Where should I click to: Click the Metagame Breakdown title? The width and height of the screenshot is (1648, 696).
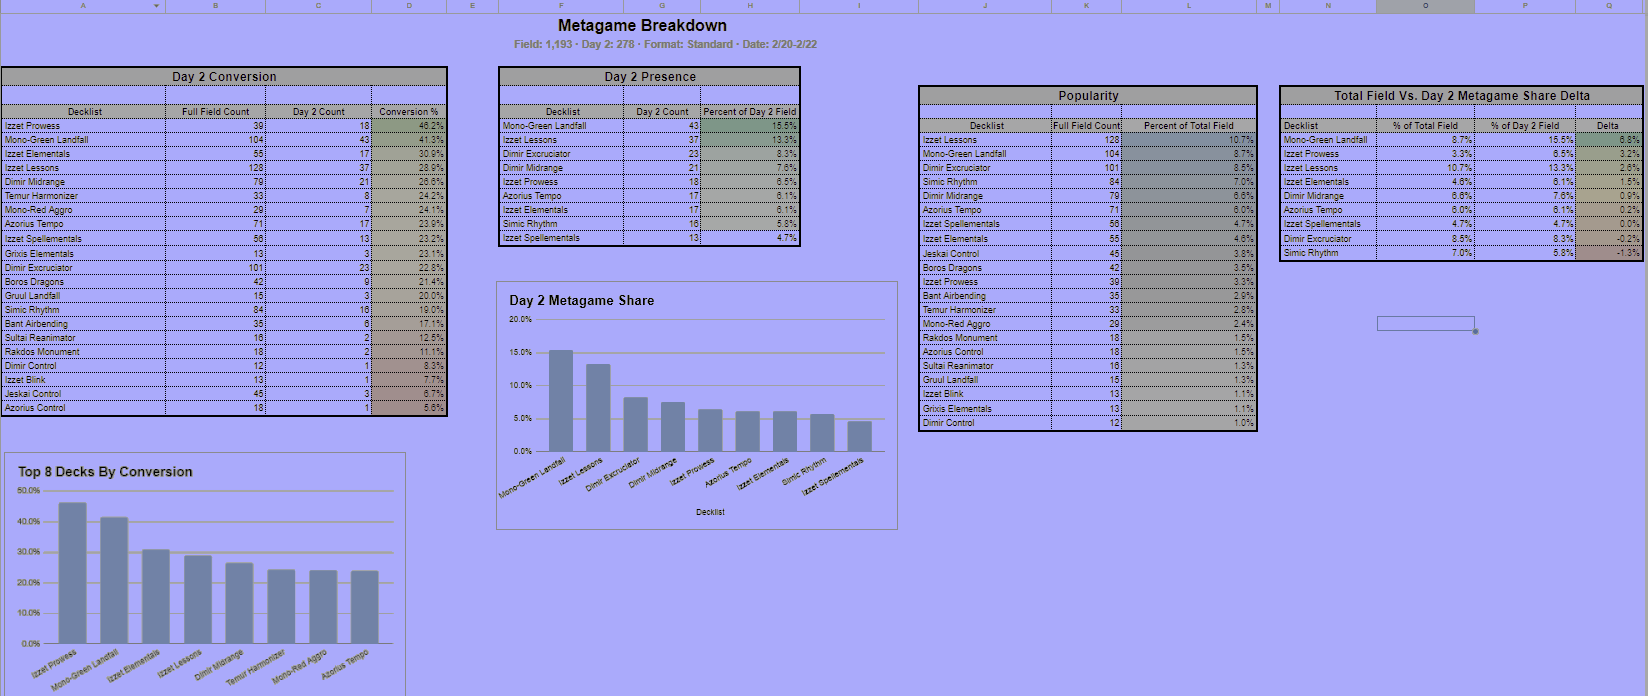pos(642,26)
